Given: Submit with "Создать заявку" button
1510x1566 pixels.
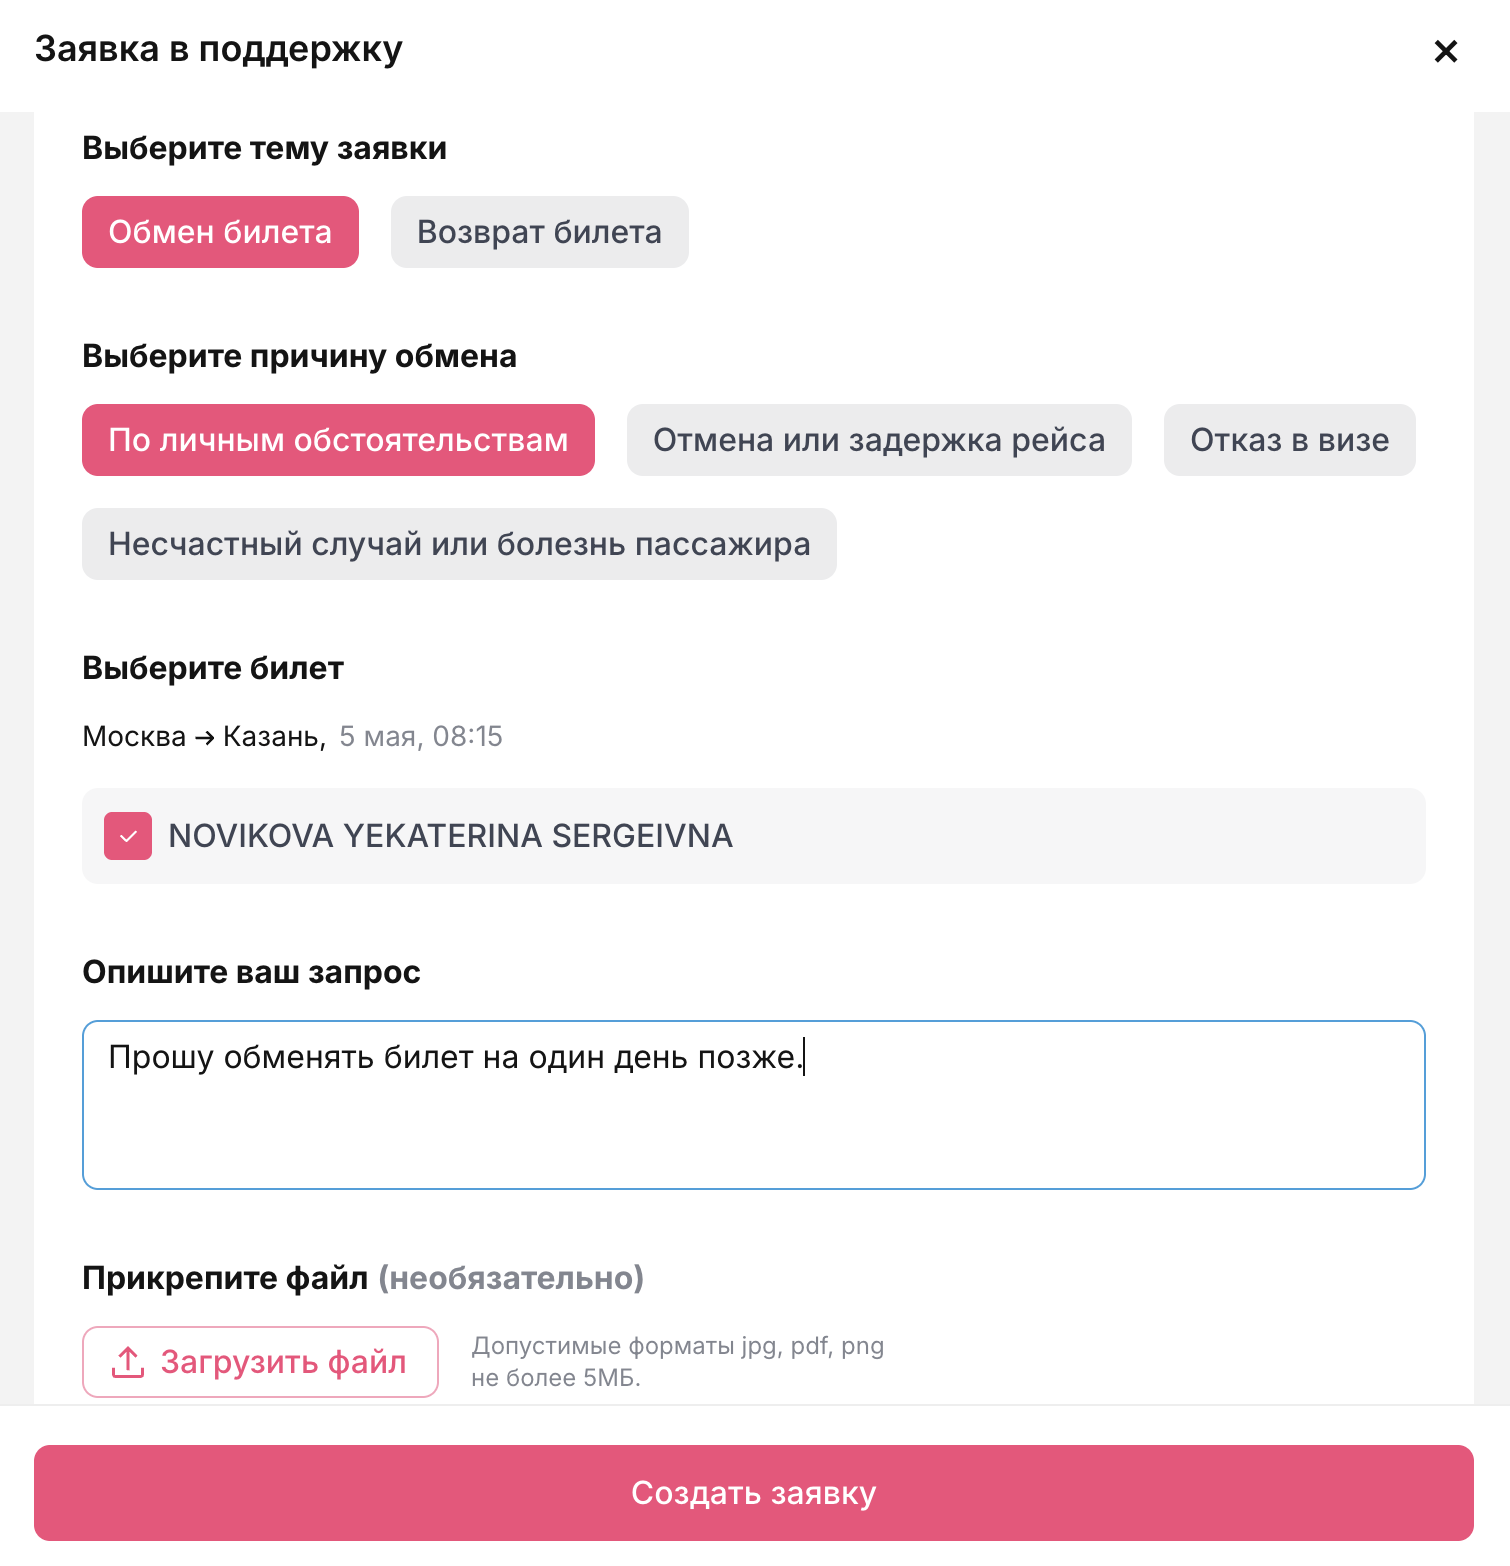Looking at the screenshot, I should pyautogui.click(x=753, y=1493).
